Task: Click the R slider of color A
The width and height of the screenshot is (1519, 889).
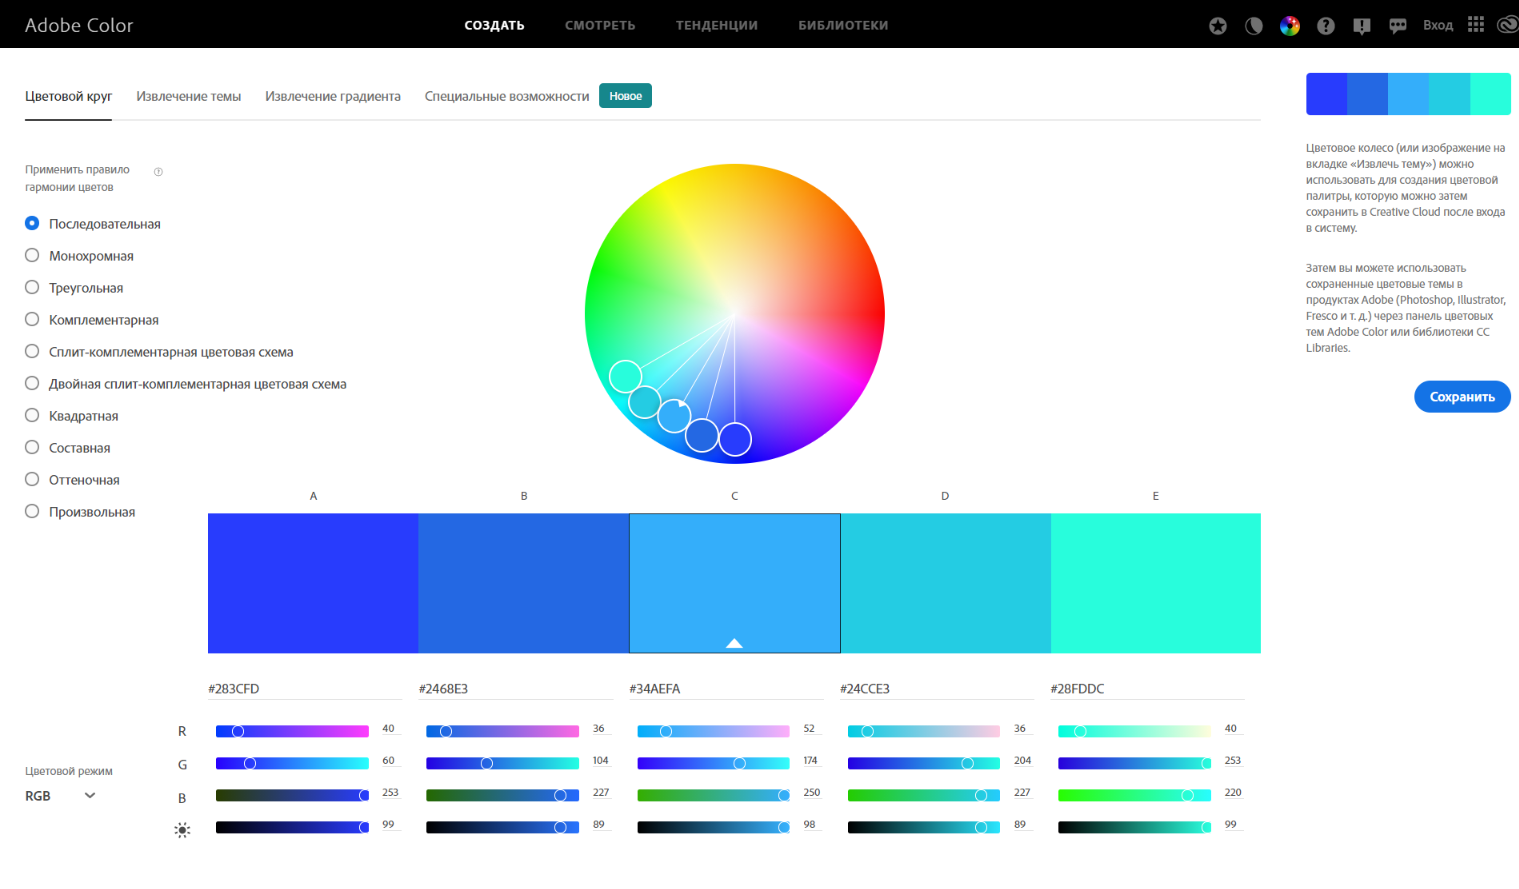Action: click(x=292, y=731)
